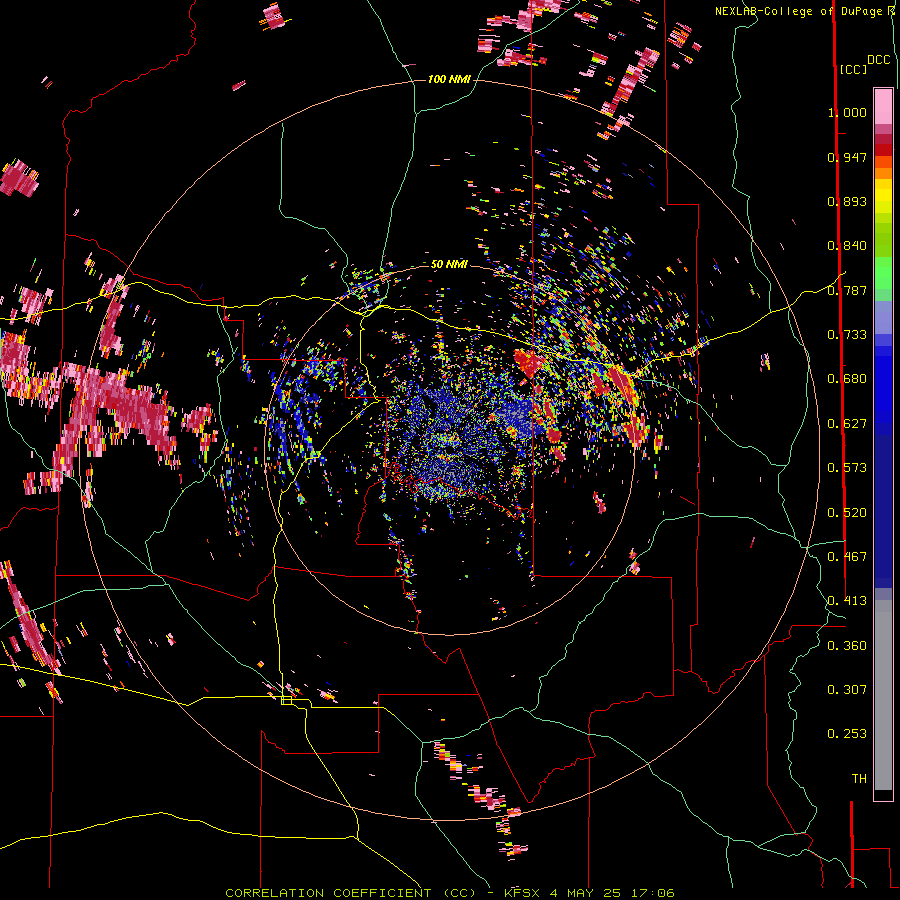
Task: Click the 0.733 legend value
Action: pos(847,335)
